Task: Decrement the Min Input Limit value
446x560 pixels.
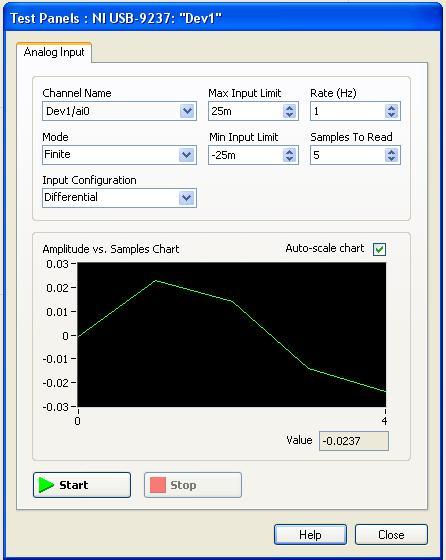Action: (x=289, y=159)
